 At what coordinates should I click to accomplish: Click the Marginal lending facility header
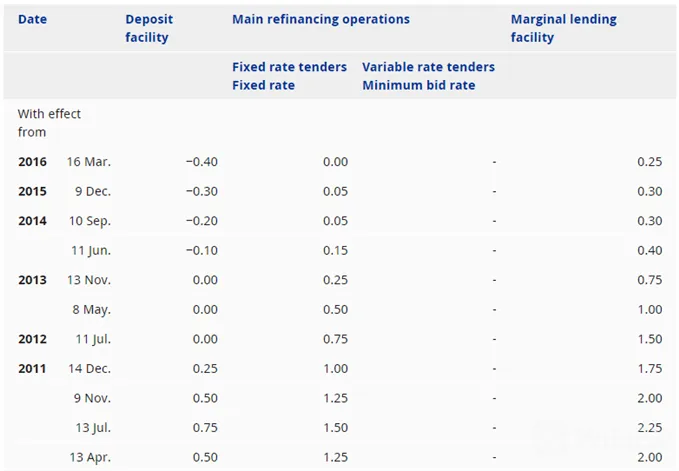[563, 28]
